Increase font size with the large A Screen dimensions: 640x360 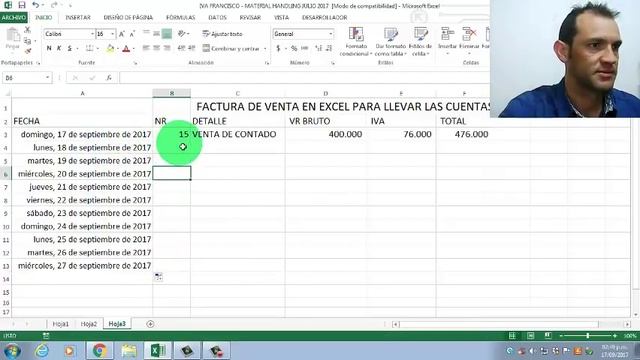pos(122,34)
